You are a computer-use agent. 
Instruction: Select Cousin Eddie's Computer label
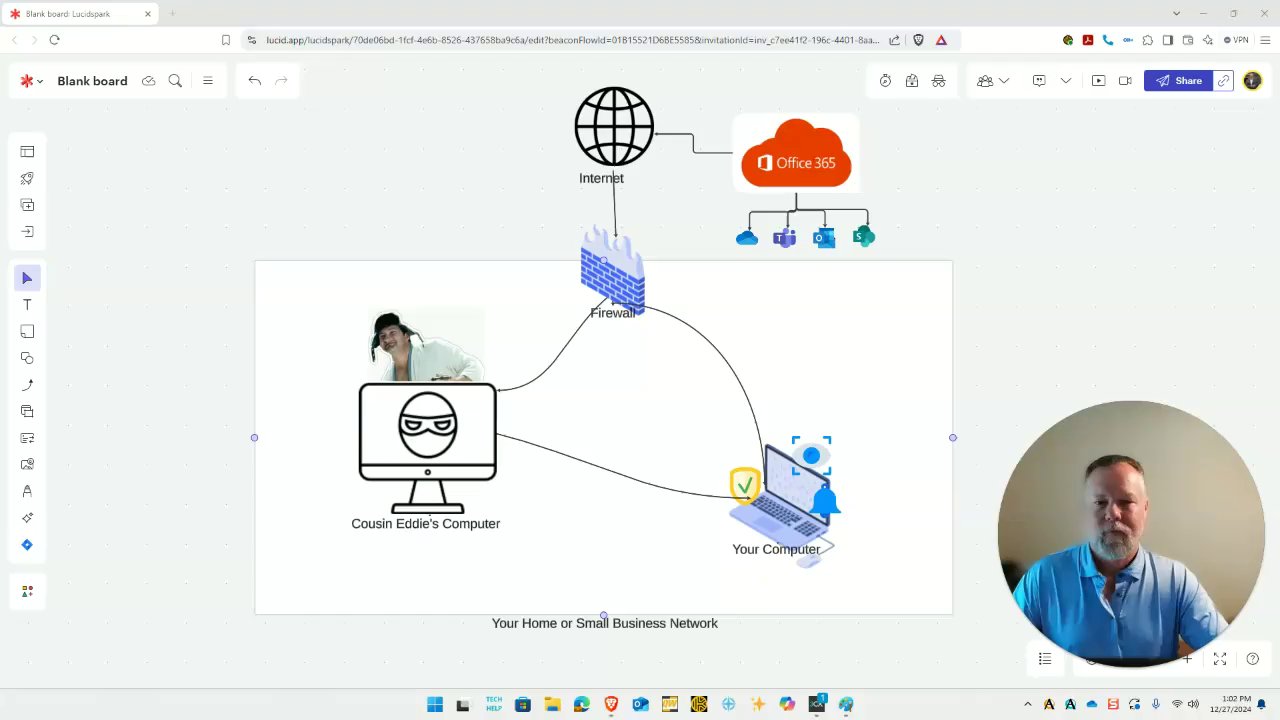425,524
